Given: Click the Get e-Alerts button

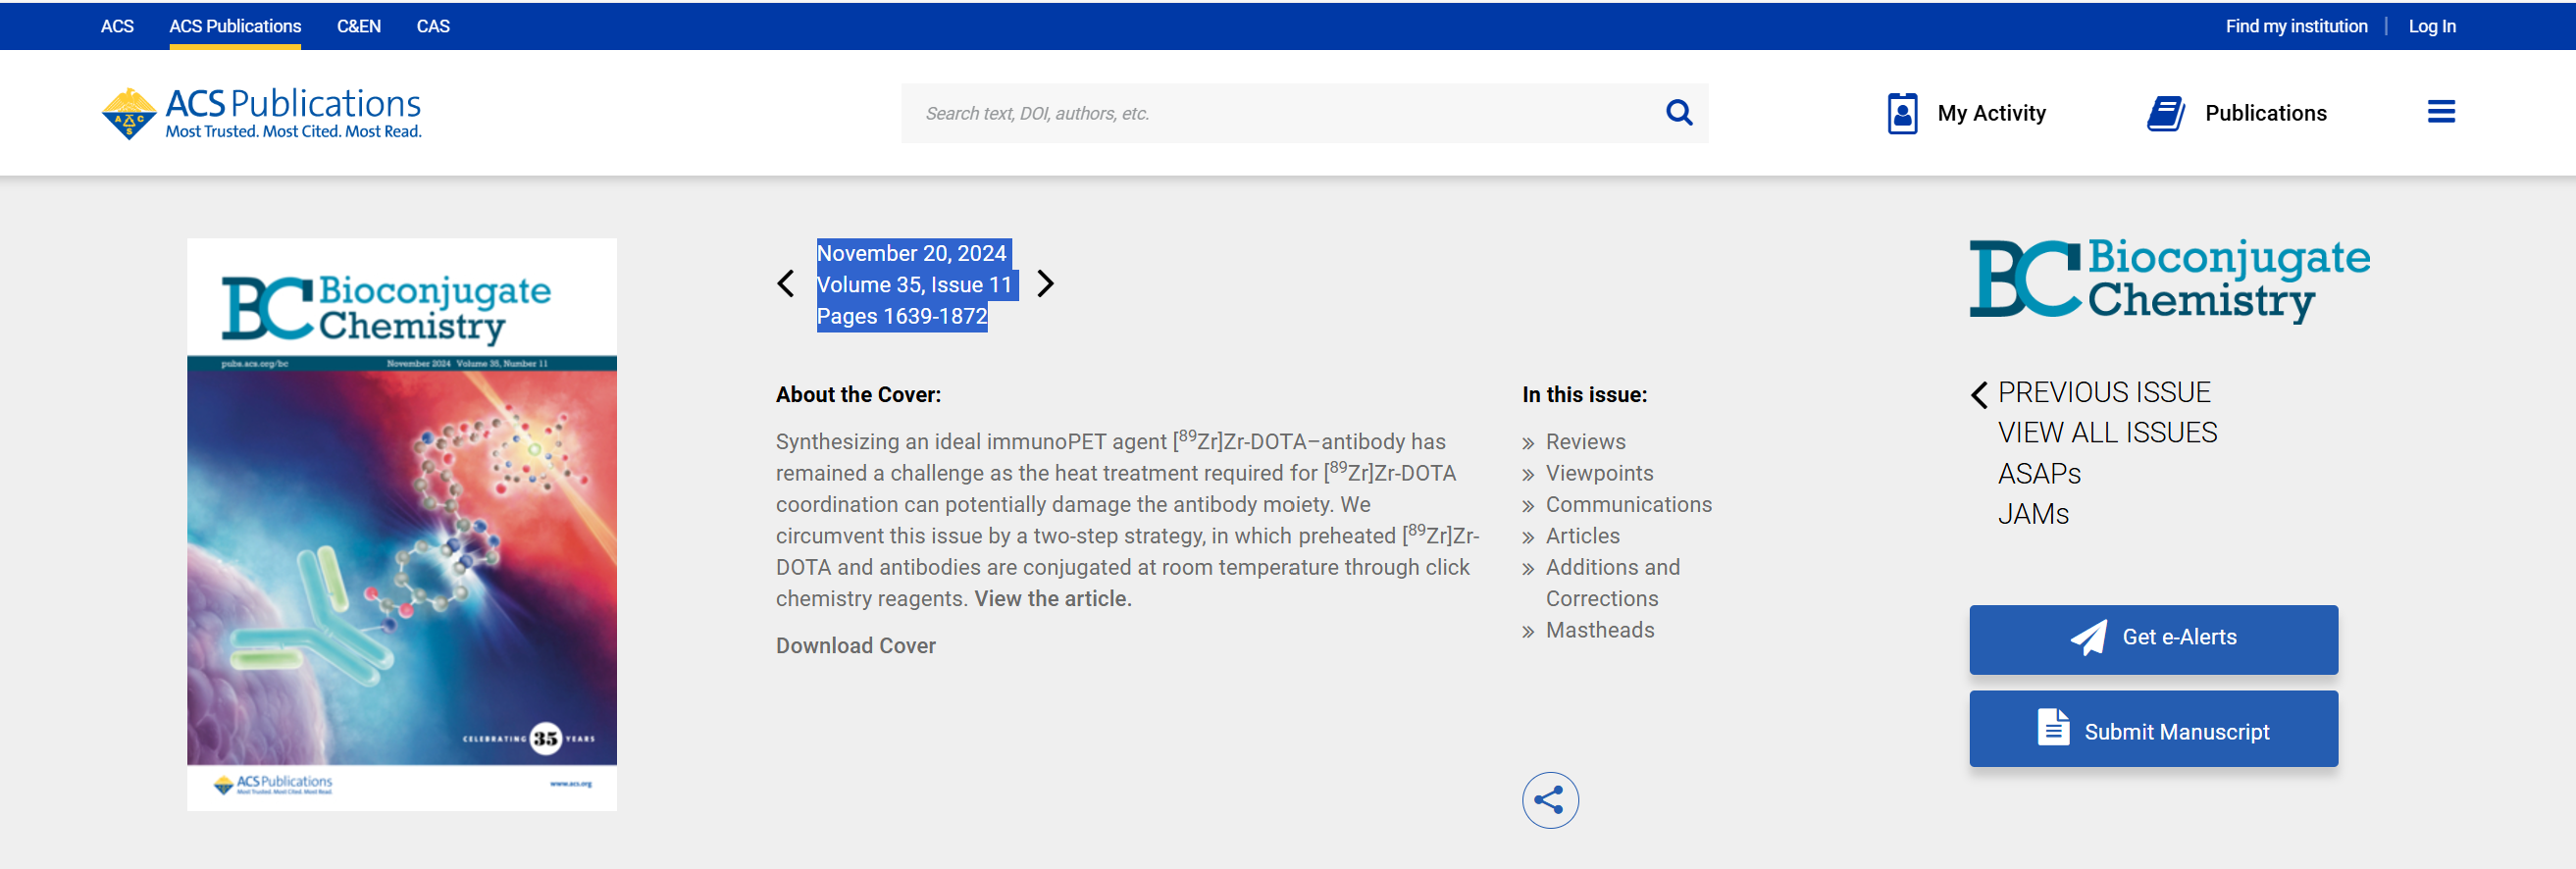Looking at the screenshot, I should pyautogui.click(x=2153, y=639).
